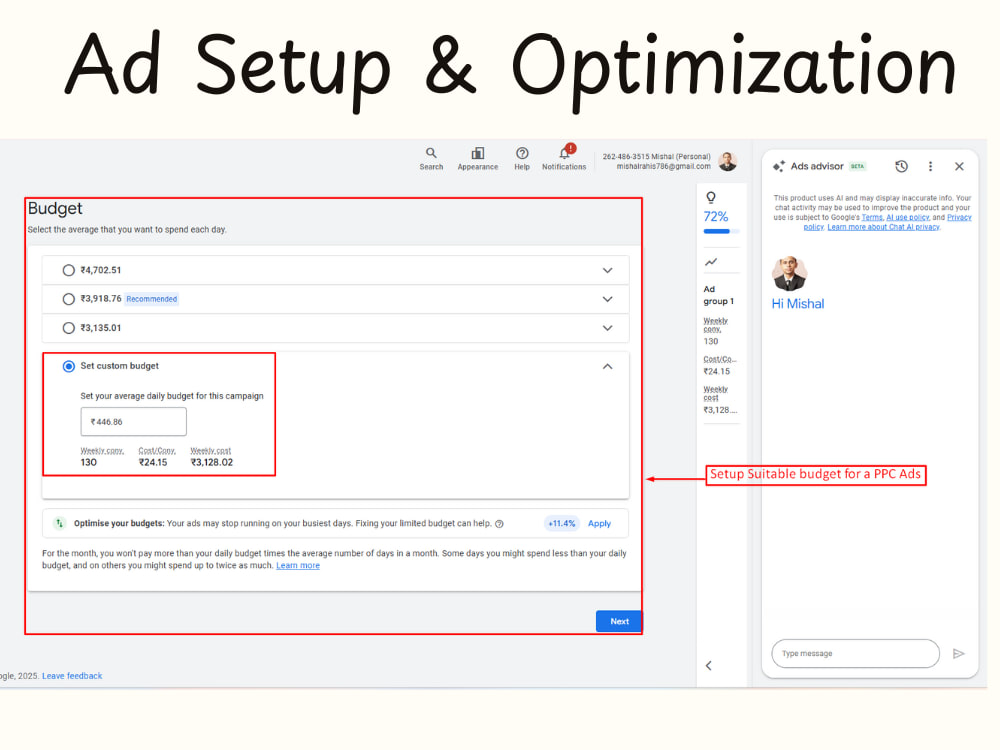Open Learn more about Chat AI privacy

tap(883, 227)
